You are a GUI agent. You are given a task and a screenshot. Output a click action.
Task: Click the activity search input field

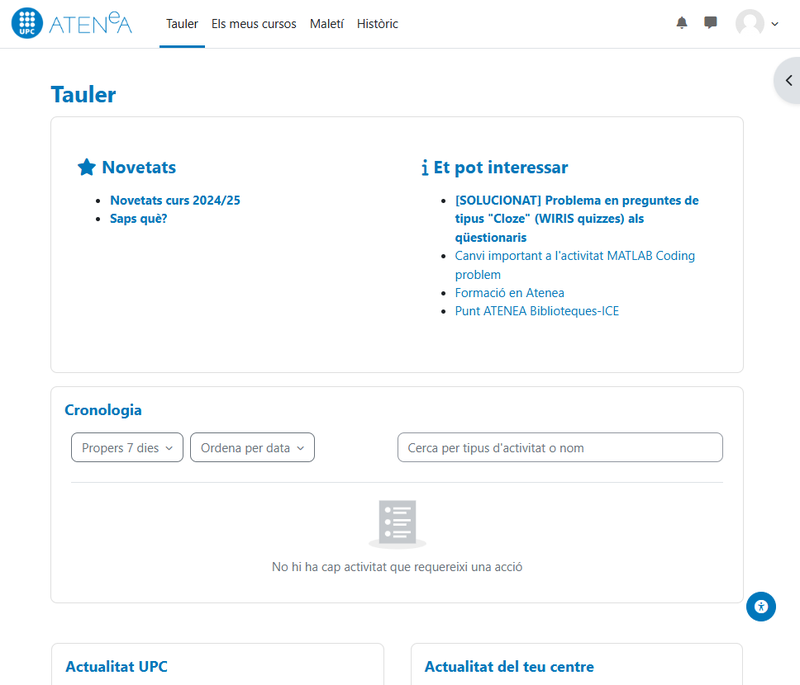(559, 448)
